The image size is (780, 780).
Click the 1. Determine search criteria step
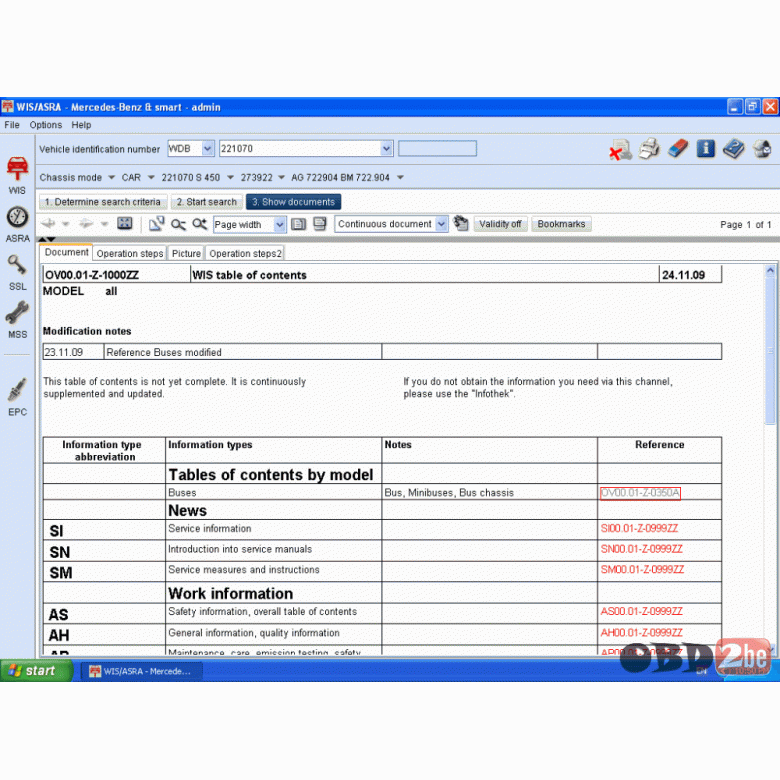pyautogui.click(x=102, y=202)
